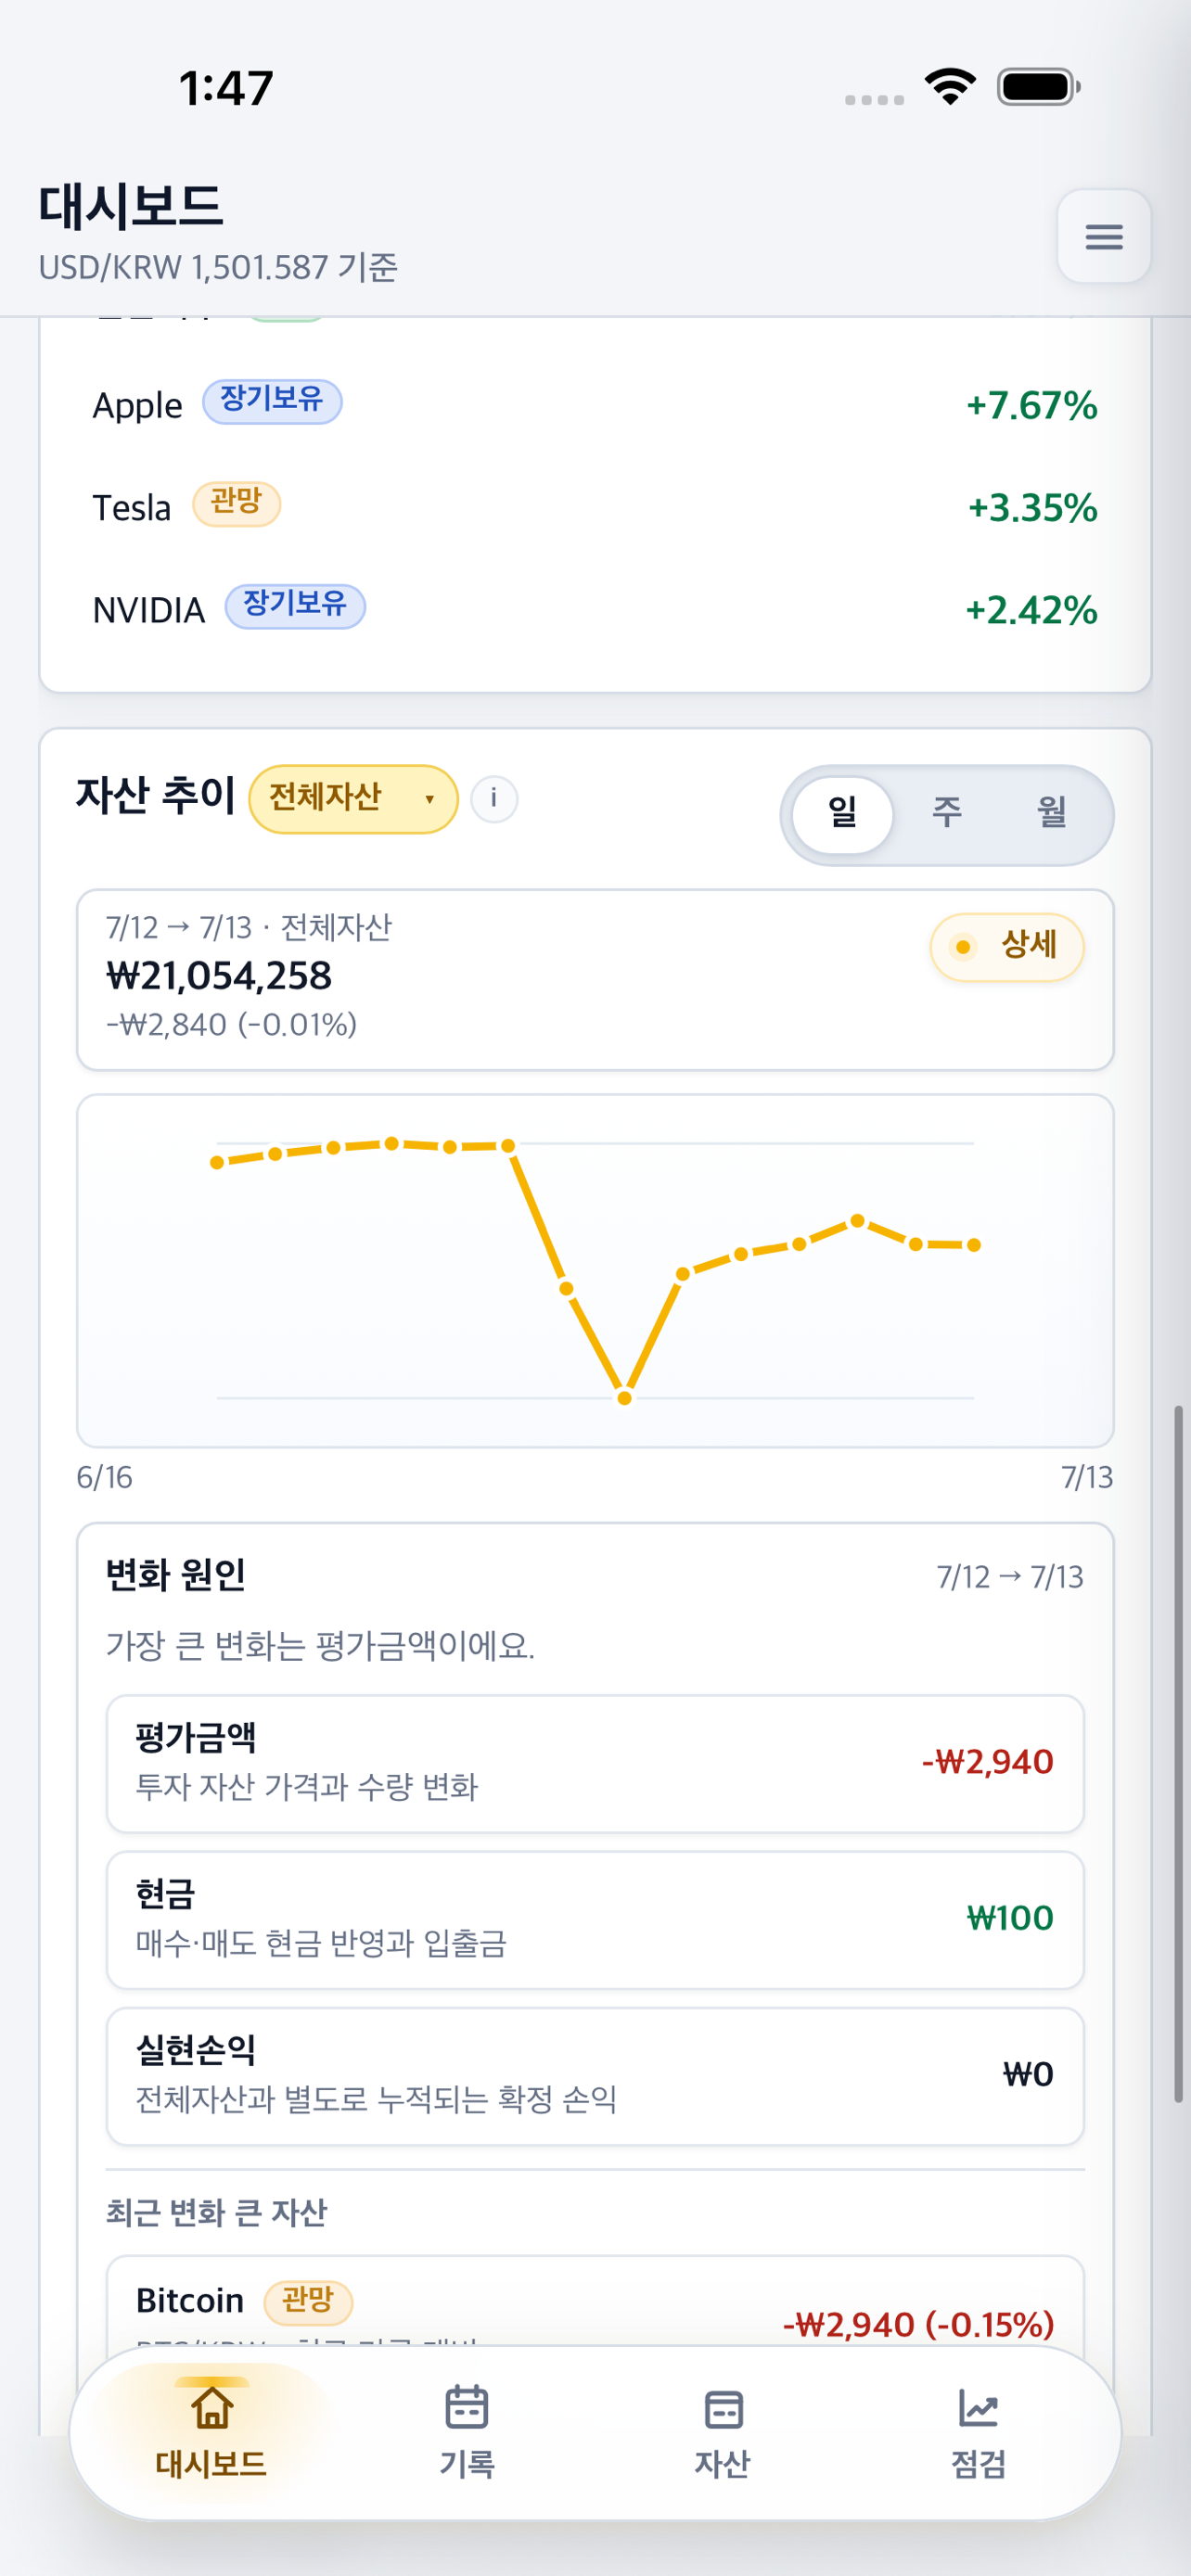The width and height of the screenshot is (1191, 2576).
Task: Select the lowest chart data point
Action: click(624, 1398)
